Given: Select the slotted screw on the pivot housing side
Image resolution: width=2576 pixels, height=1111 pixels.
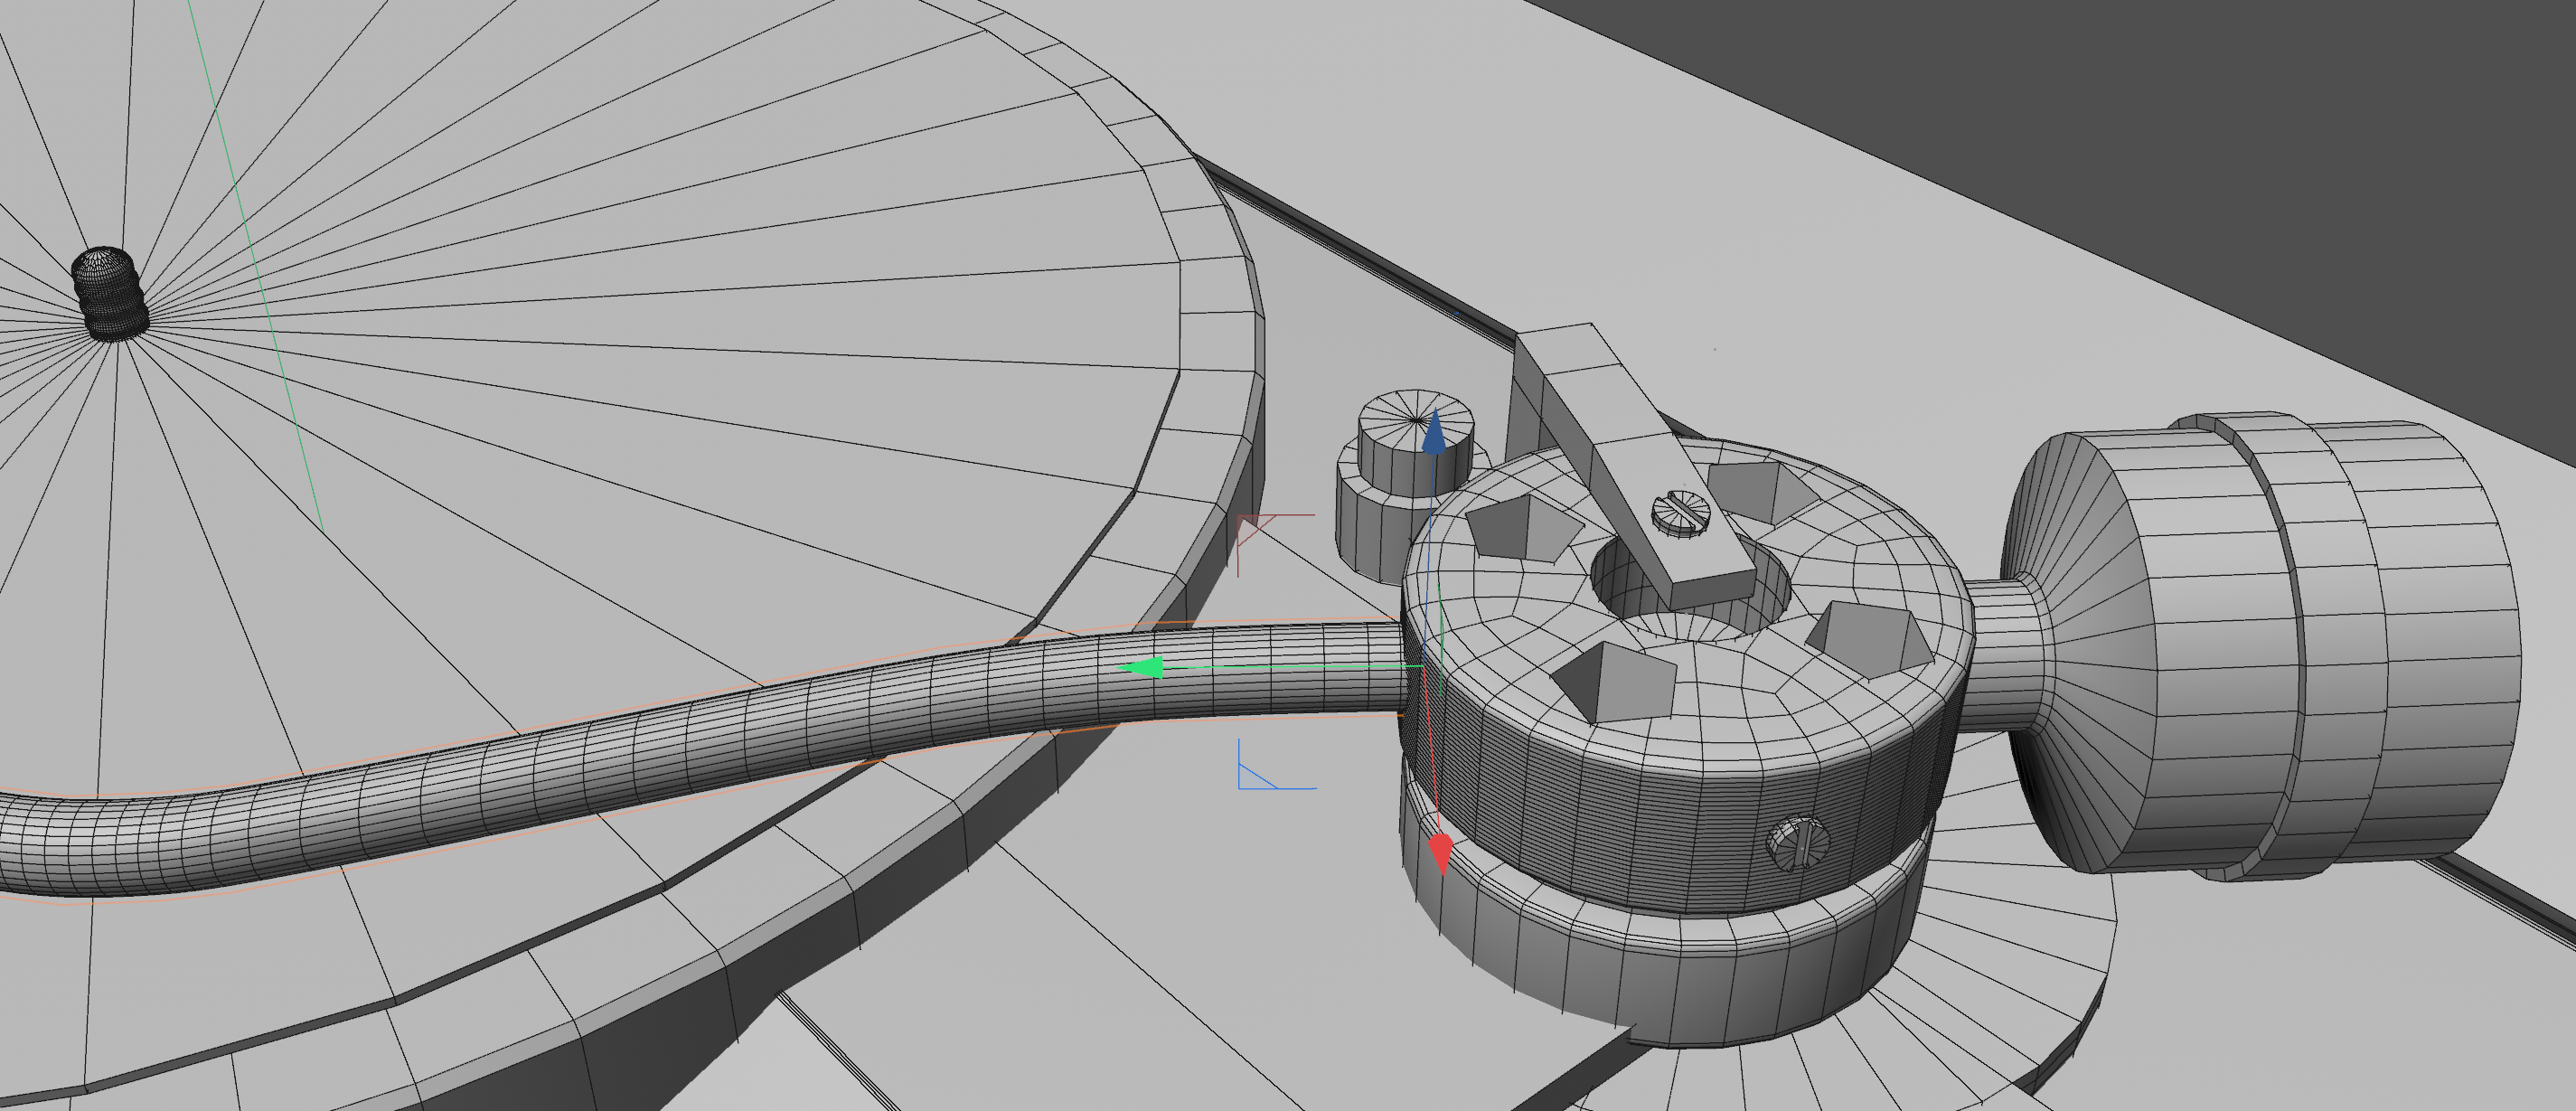Looking at the screenshot, I should (x=1798, y=843).
